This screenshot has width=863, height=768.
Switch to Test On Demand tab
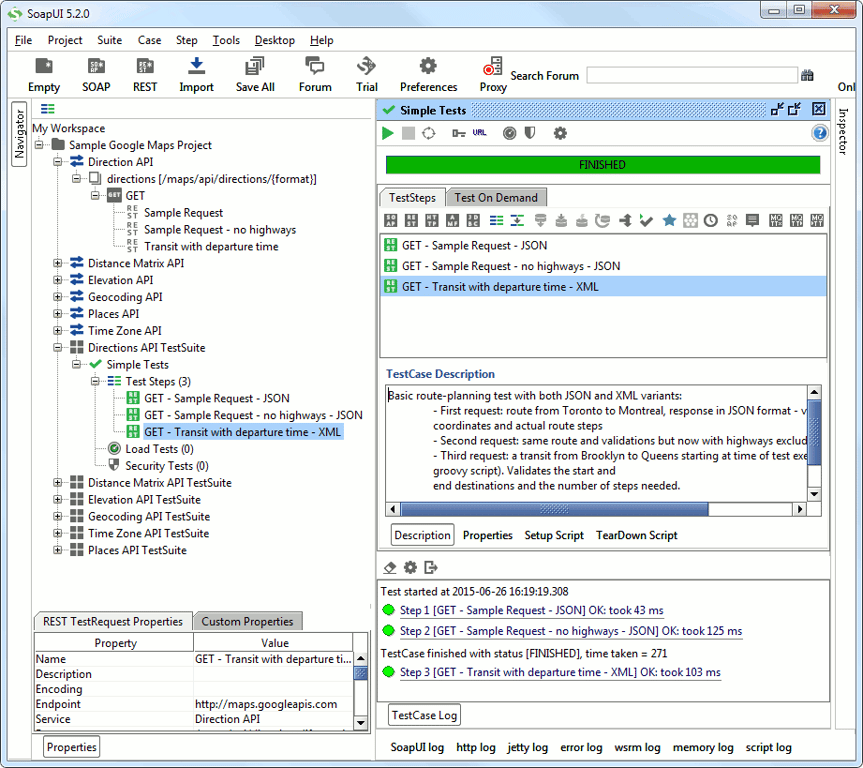point(496,198)
